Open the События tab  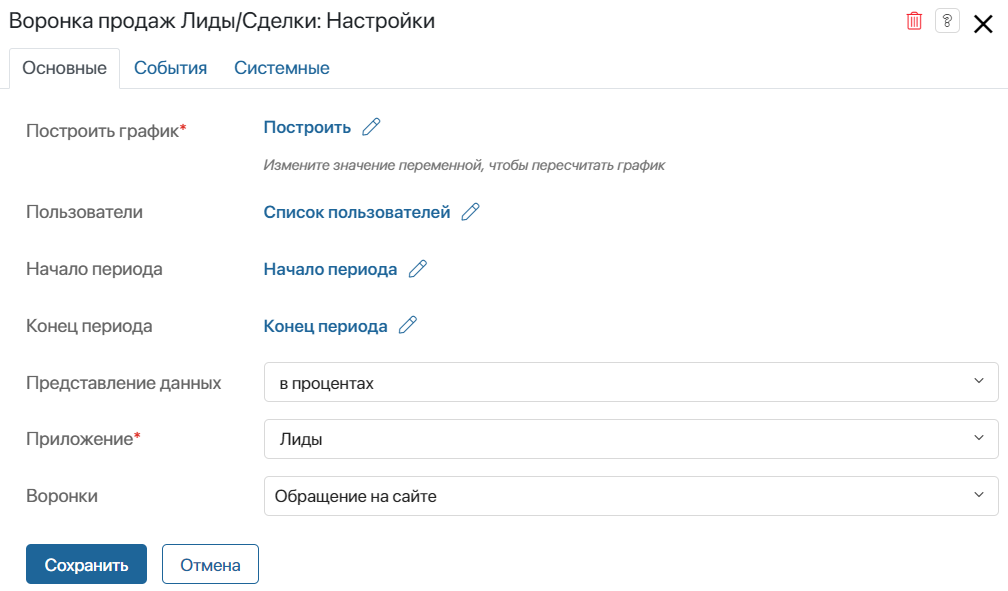pyautogui.click(x=170, y=68)
